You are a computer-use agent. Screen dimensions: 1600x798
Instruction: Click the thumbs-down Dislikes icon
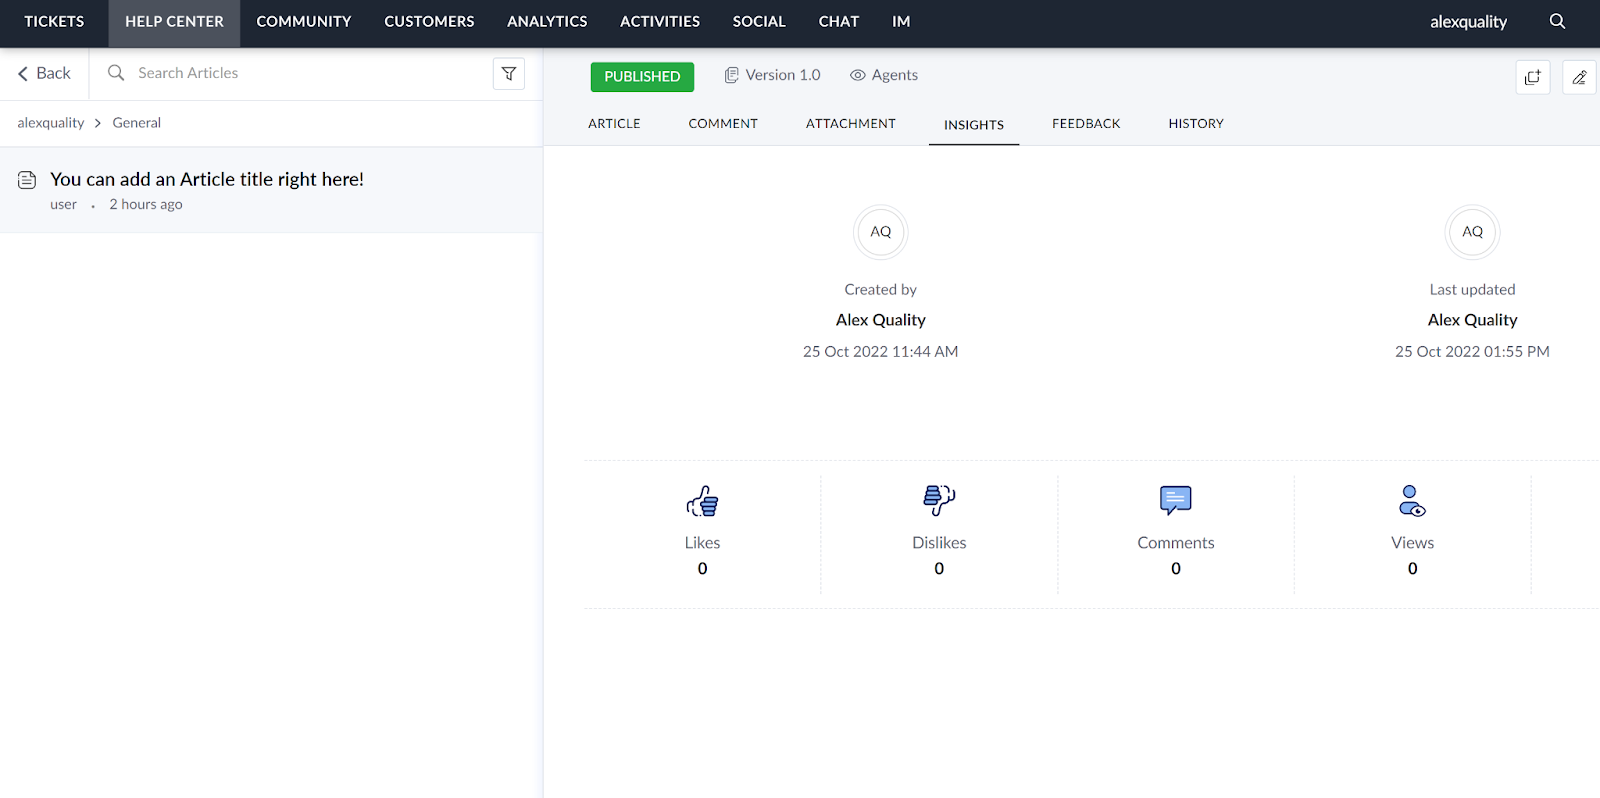(939, 500)
